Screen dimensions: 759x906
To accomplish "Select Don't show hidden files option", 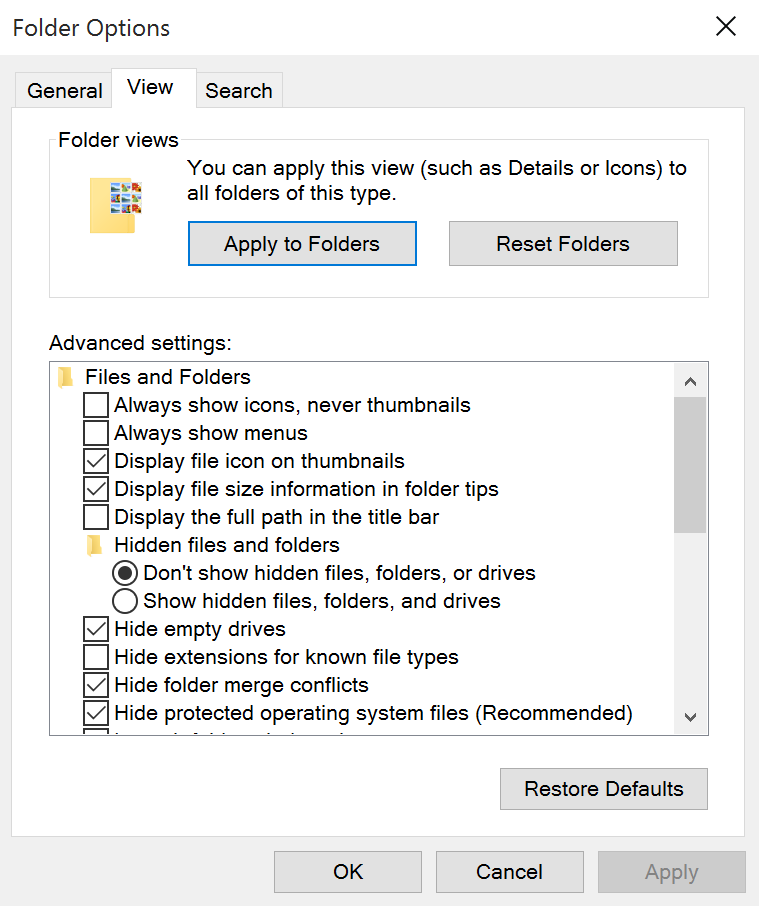I will click(125, 573).
